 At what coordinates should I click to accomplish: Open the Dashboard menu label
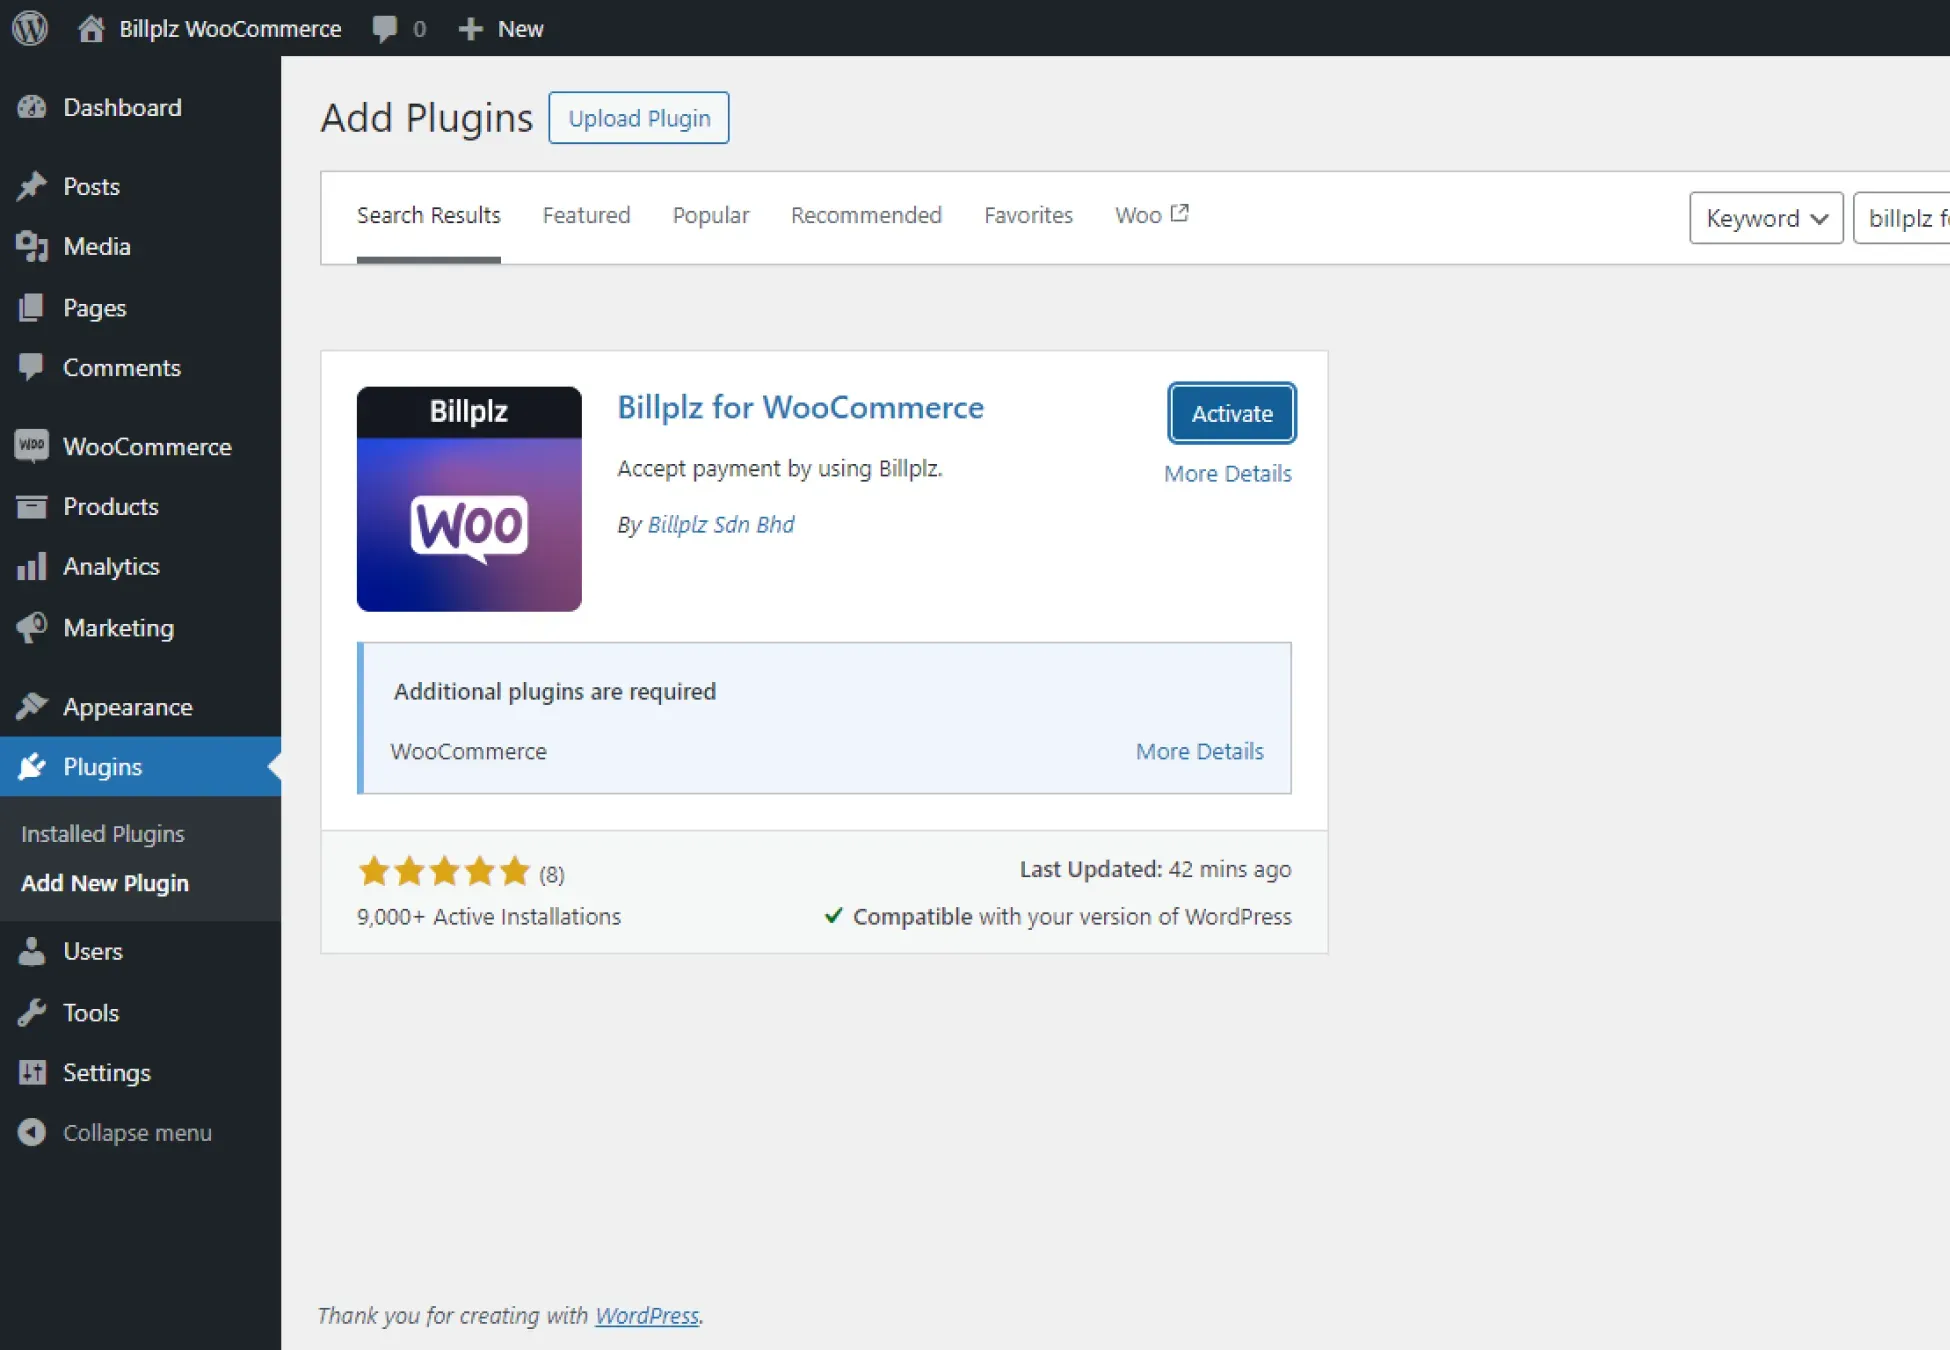coord(122,107)
